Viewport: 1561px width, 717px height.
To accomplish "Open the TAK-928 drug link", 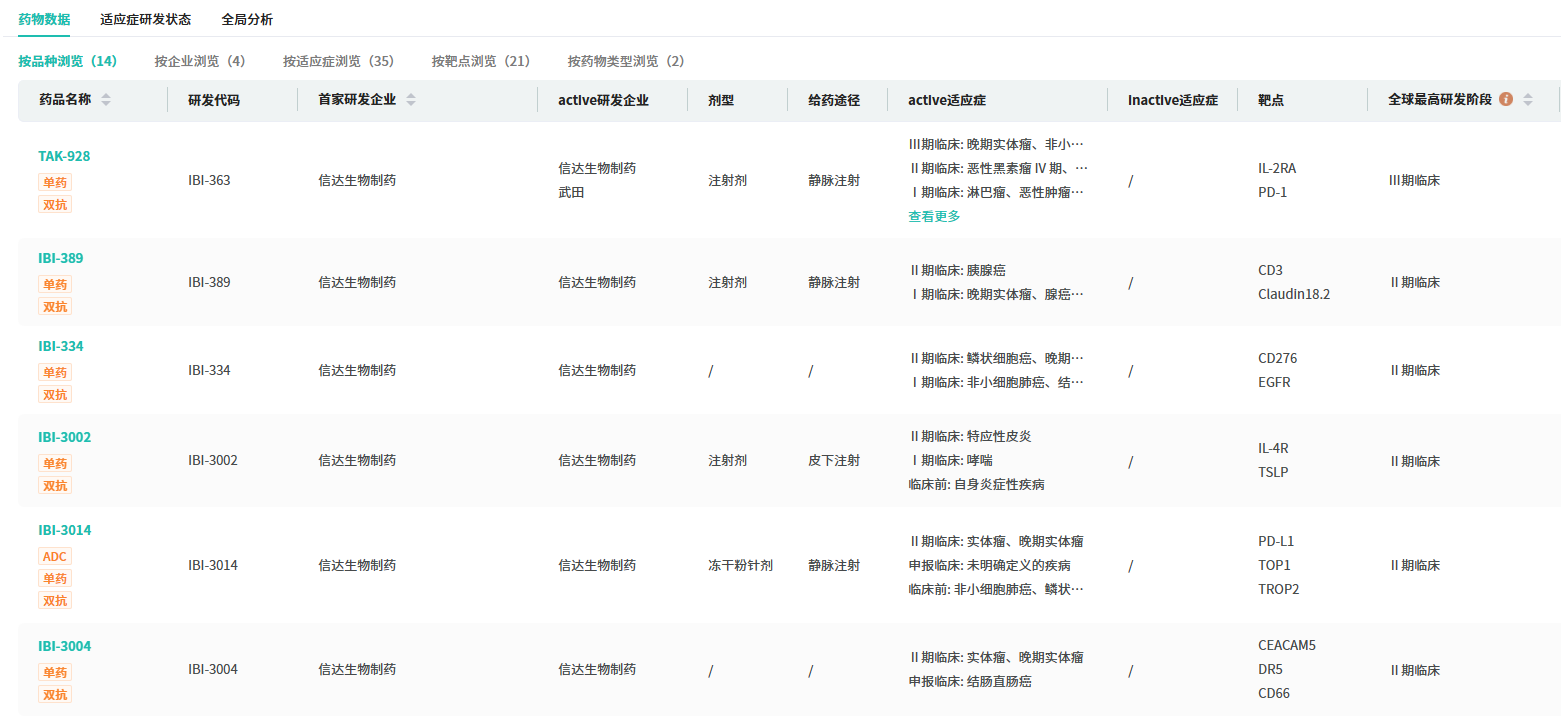I will pyautogui.click(x=64, y=156).
